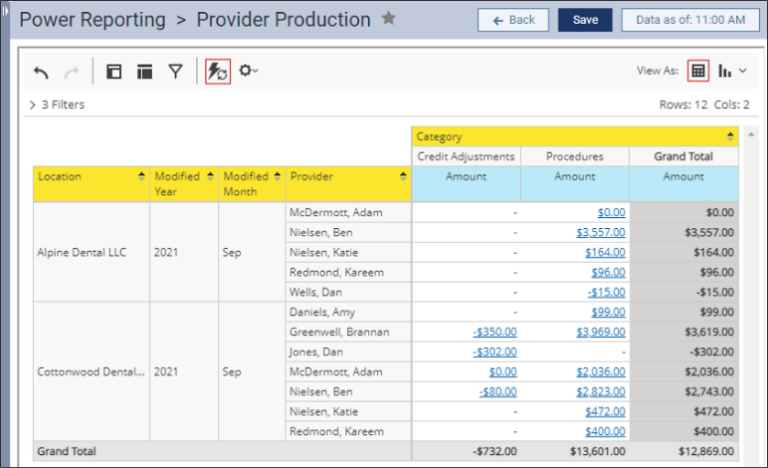
Task: Favorite the report with star icon
Action: [389, 19]
